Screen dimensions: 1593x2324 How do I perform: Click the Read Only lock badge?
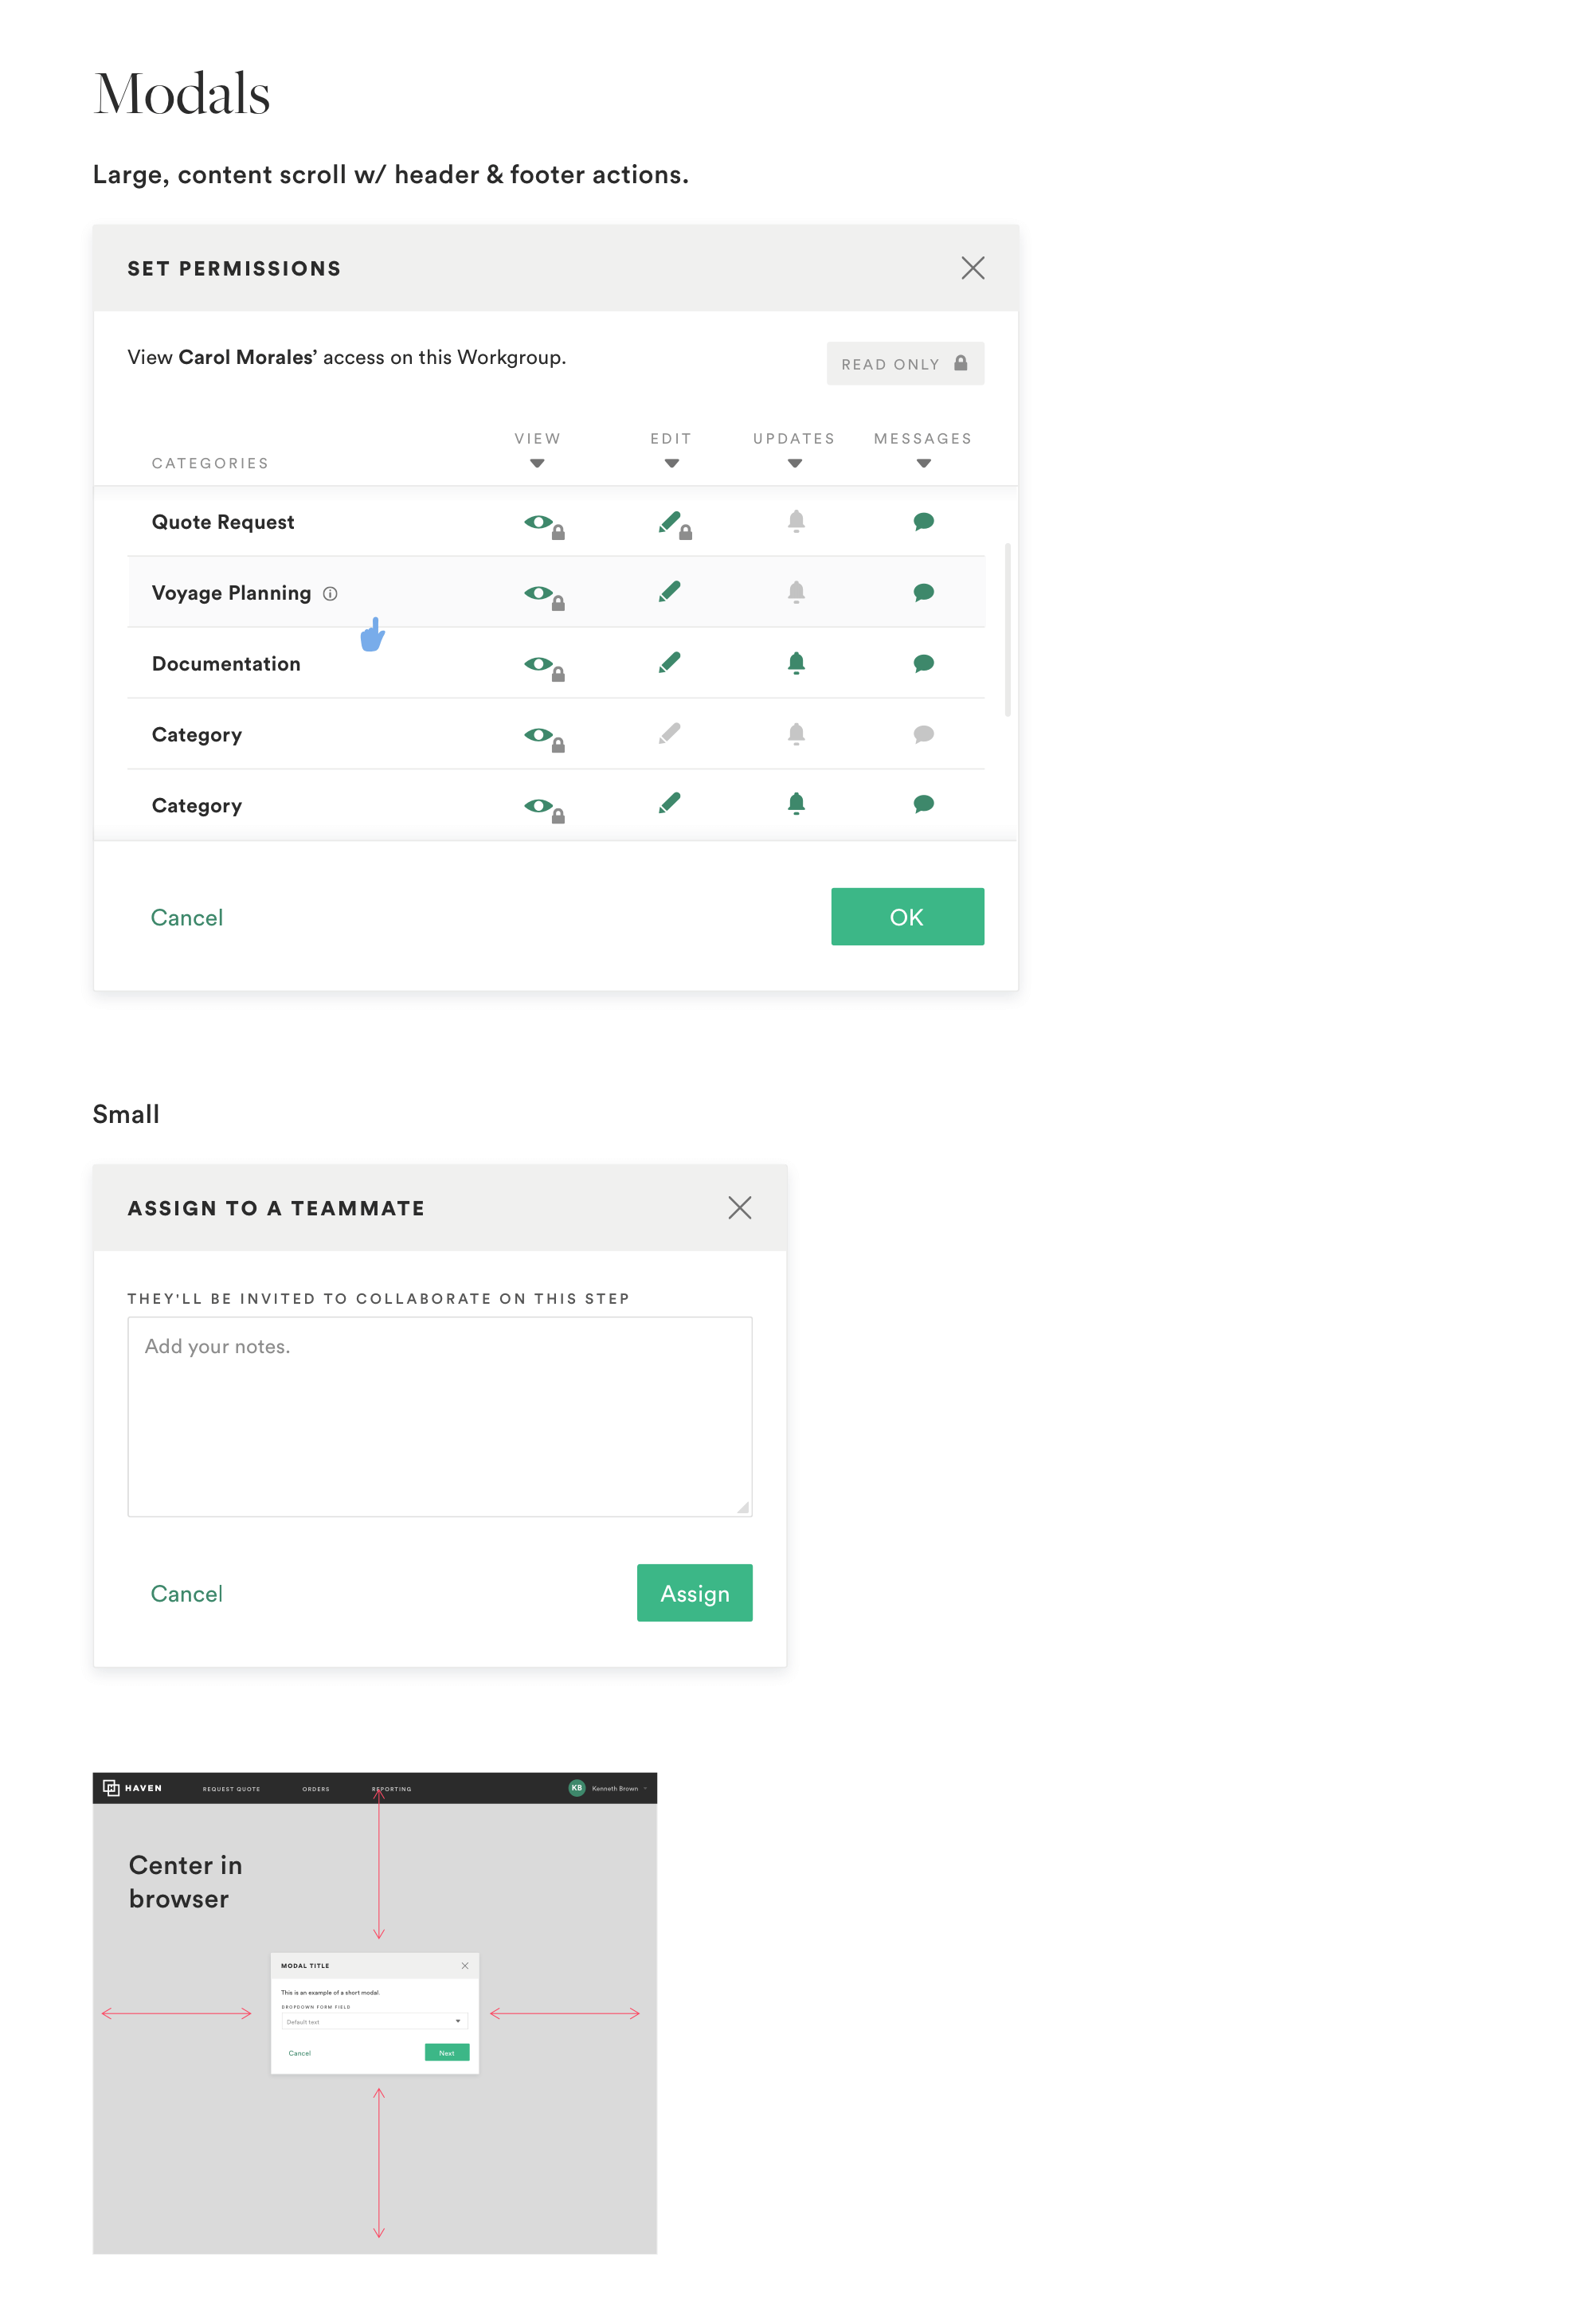pos(905,363)
